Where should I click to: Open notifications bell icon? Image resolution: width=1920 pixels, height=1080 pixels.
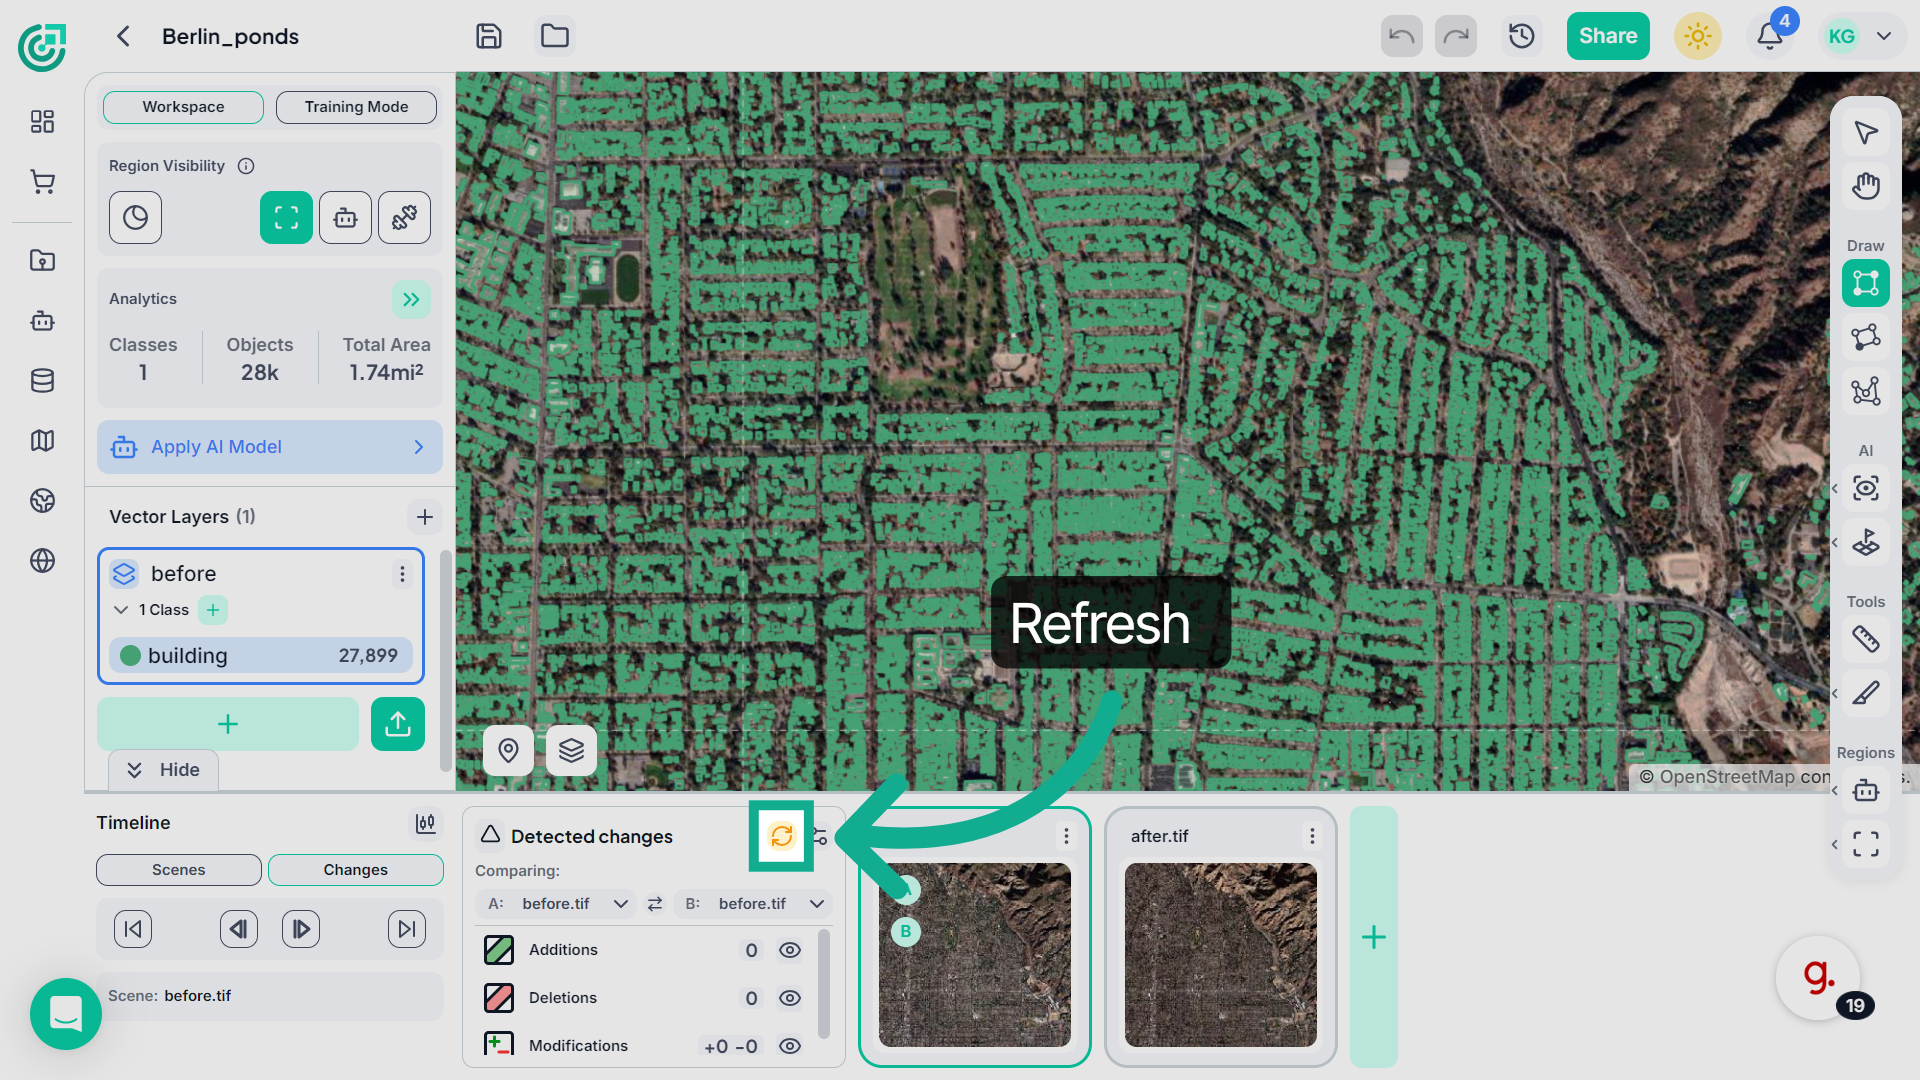tap(1770, 37)
